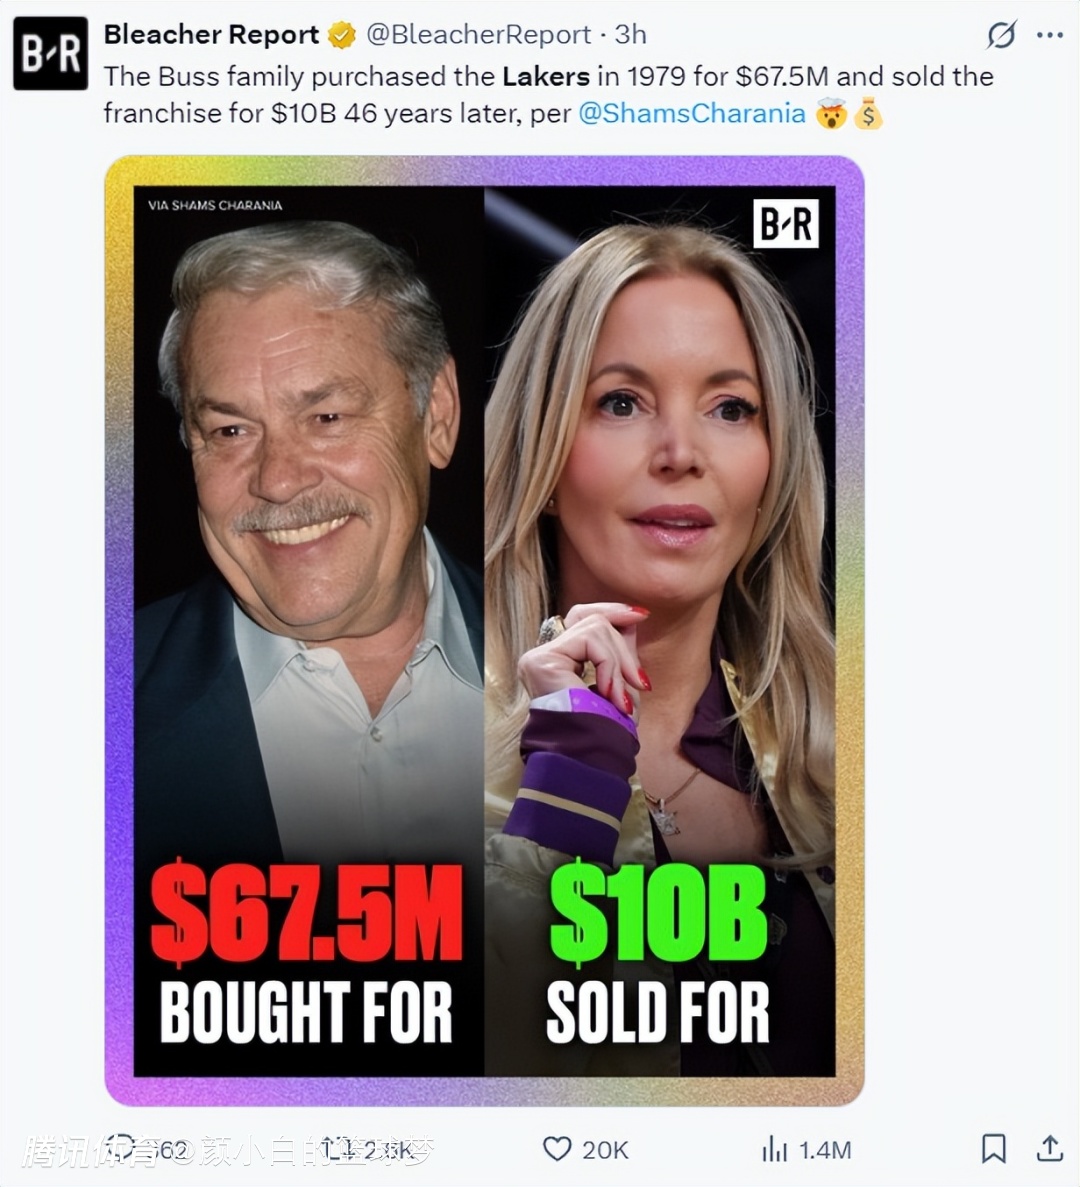Viewport: 1080px width, 1187px height.
Task: Click the @BleacherReport handle
Action: (479, 35)
